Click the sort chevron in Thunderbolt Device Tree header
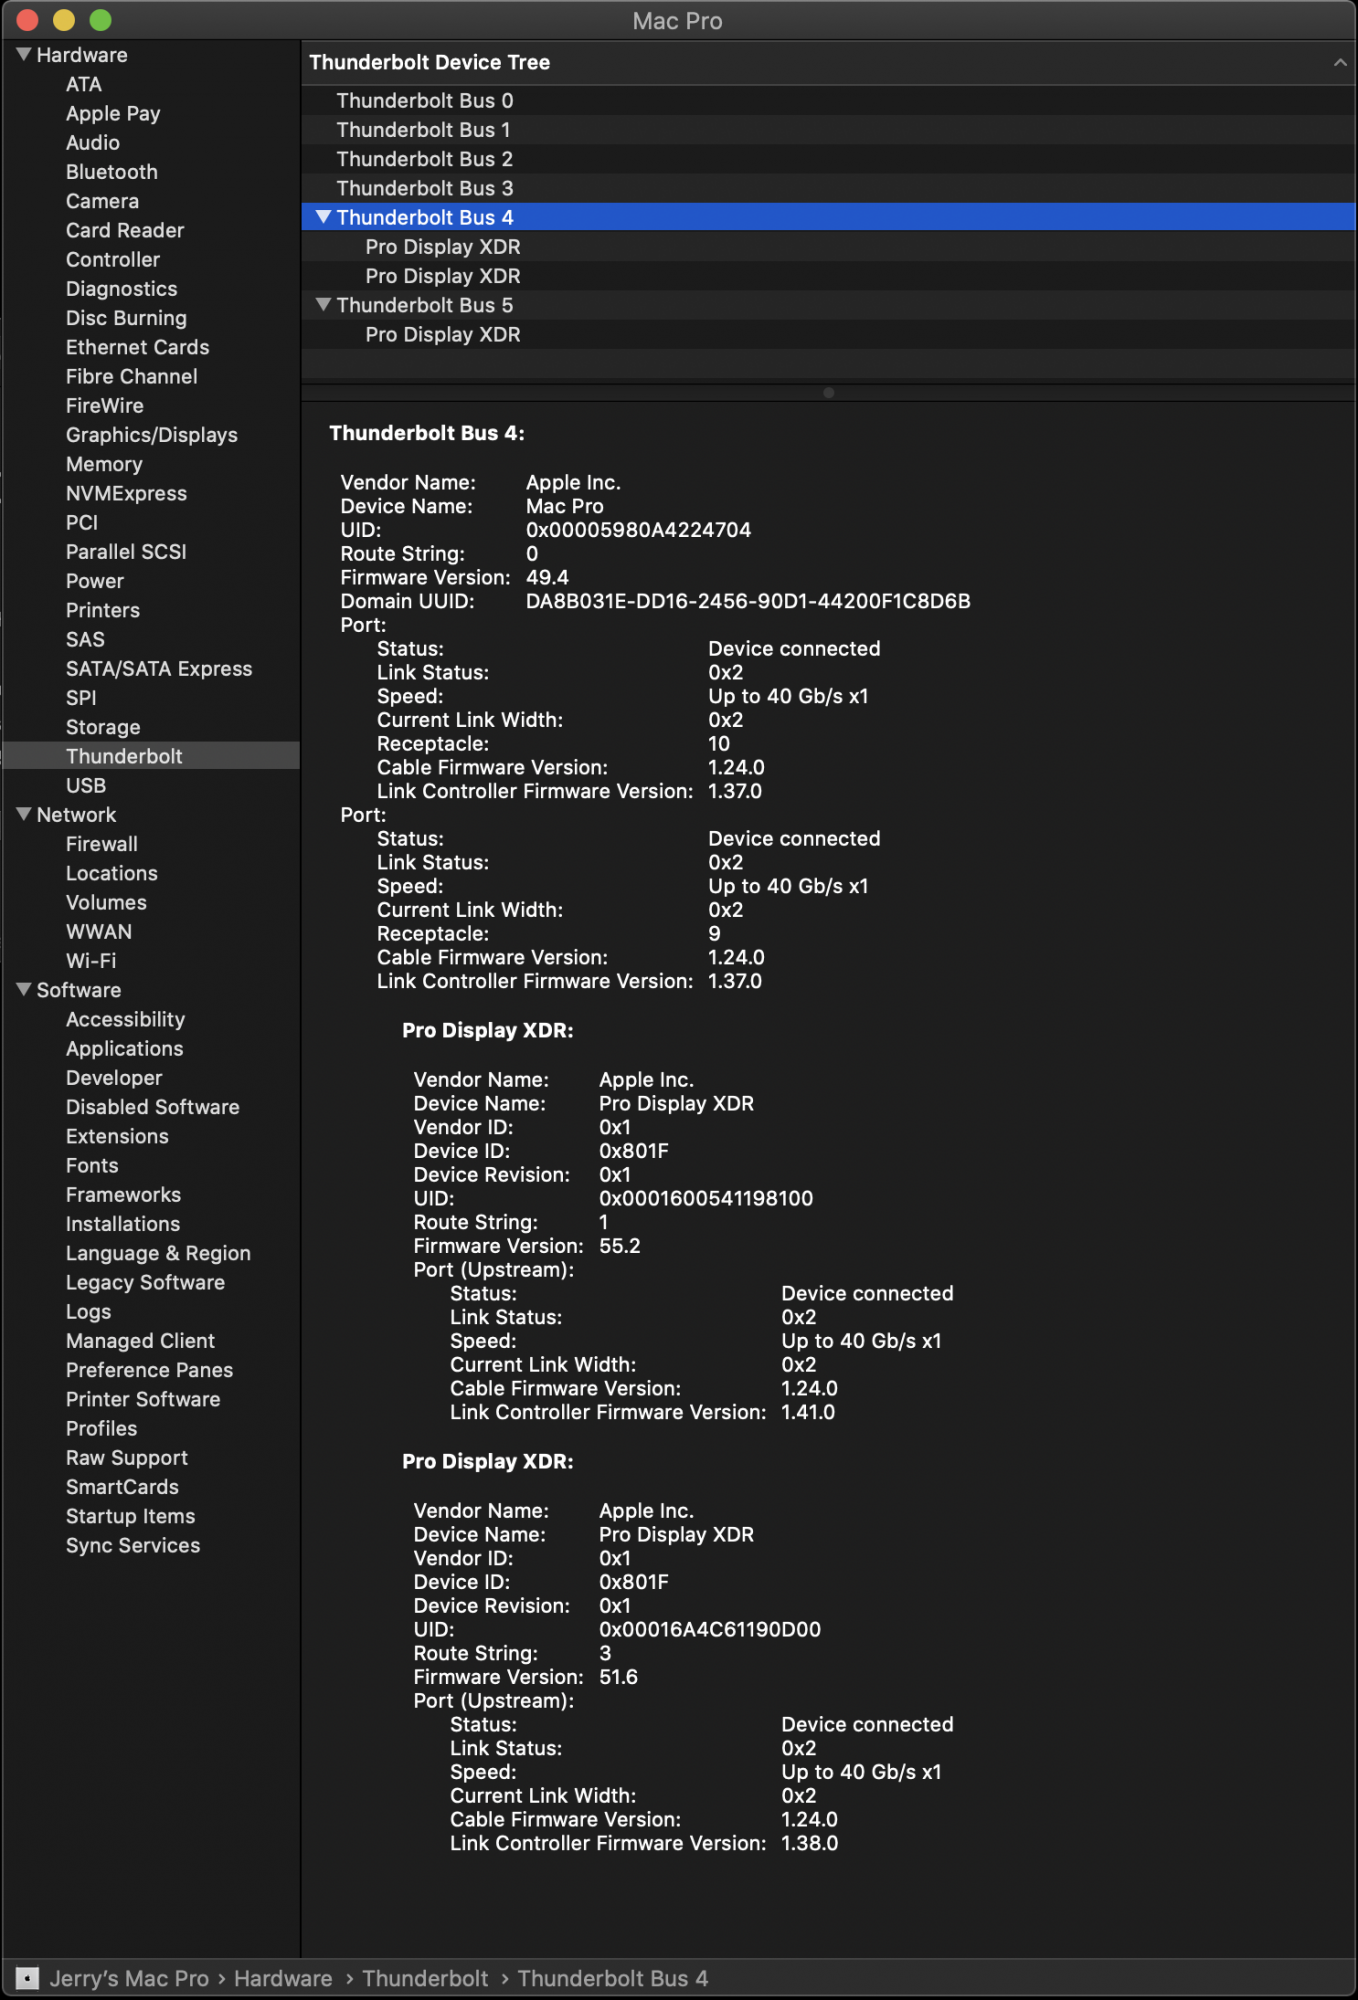Image resolution: width=1358 pixels, height=2000 pixels. click(1339, 62)
